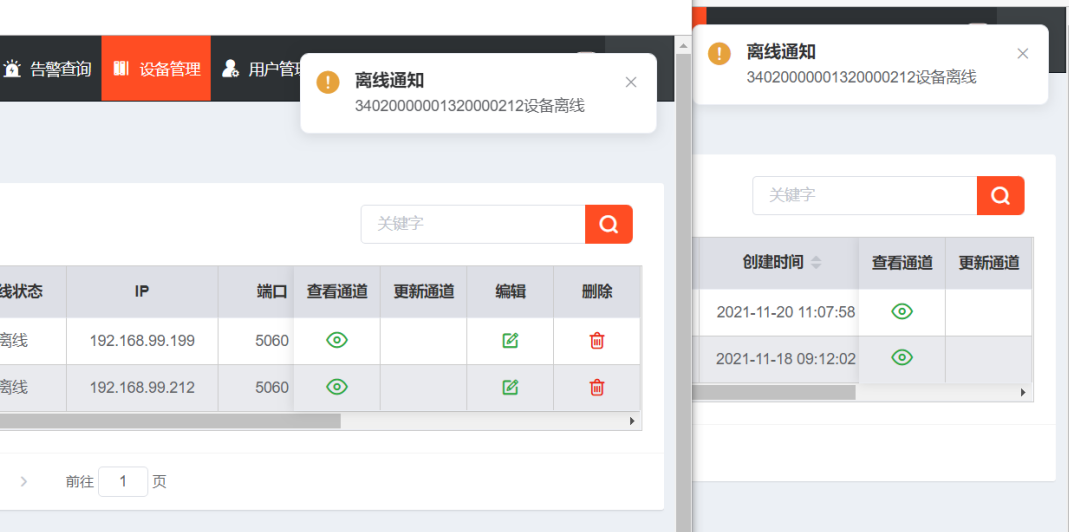Sort by 创建时间 column in right window
Viewport: 1069px width, 532px height.
(x=816, y=263)
